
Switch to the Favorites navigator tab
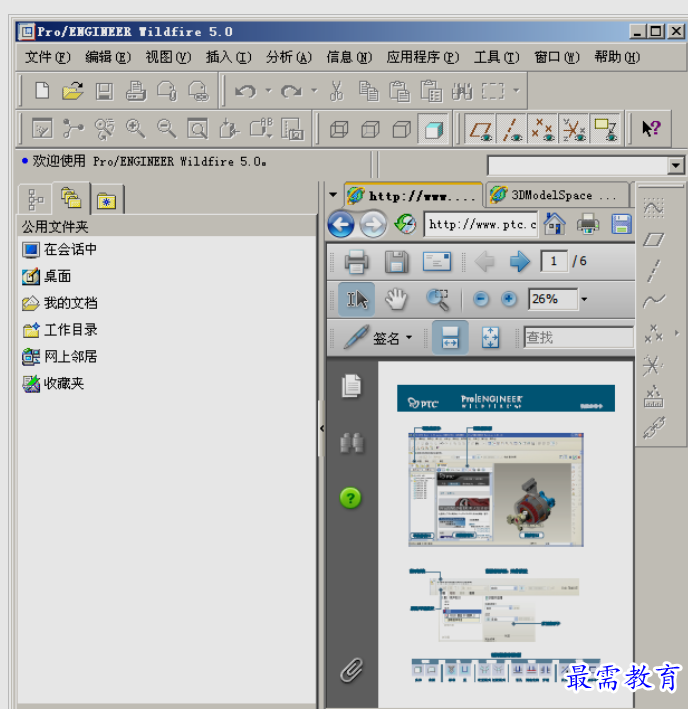(x=107, y=200)
